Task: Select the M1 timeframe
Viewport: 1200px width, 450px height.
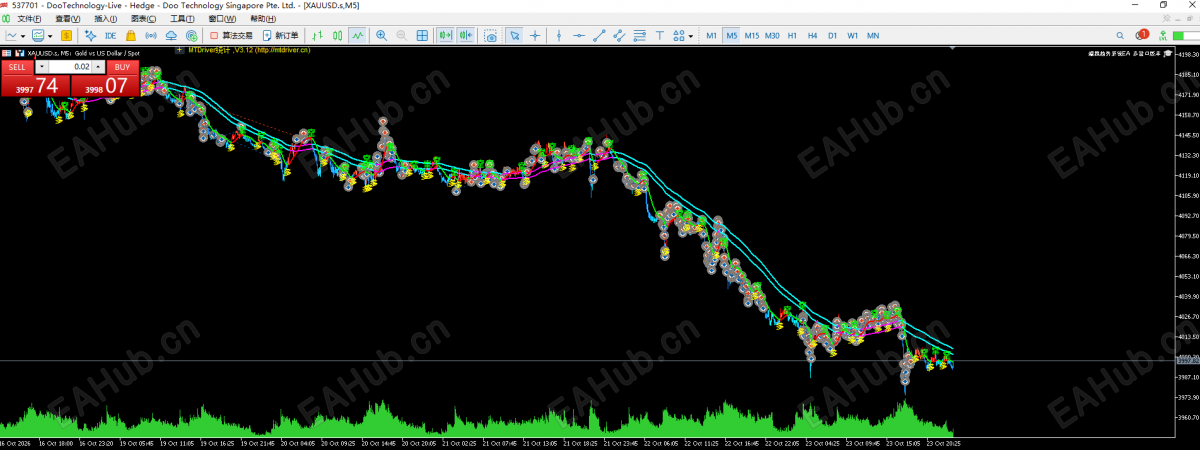Action: pos(711,35)
